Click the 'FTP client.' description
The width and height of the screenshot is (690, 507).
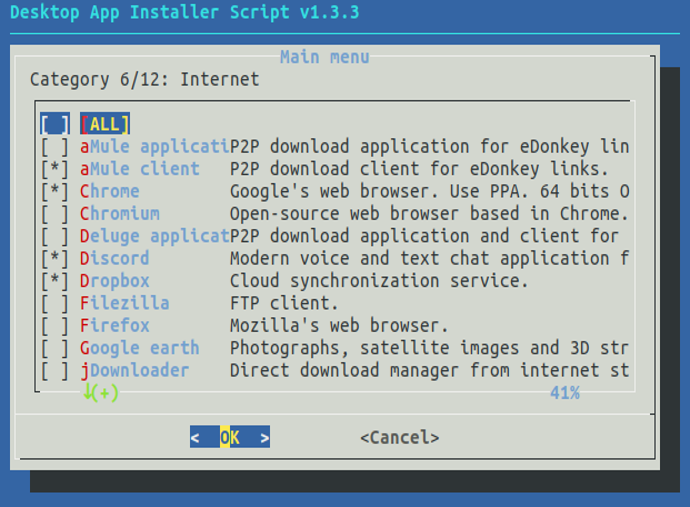pos(284,303)
